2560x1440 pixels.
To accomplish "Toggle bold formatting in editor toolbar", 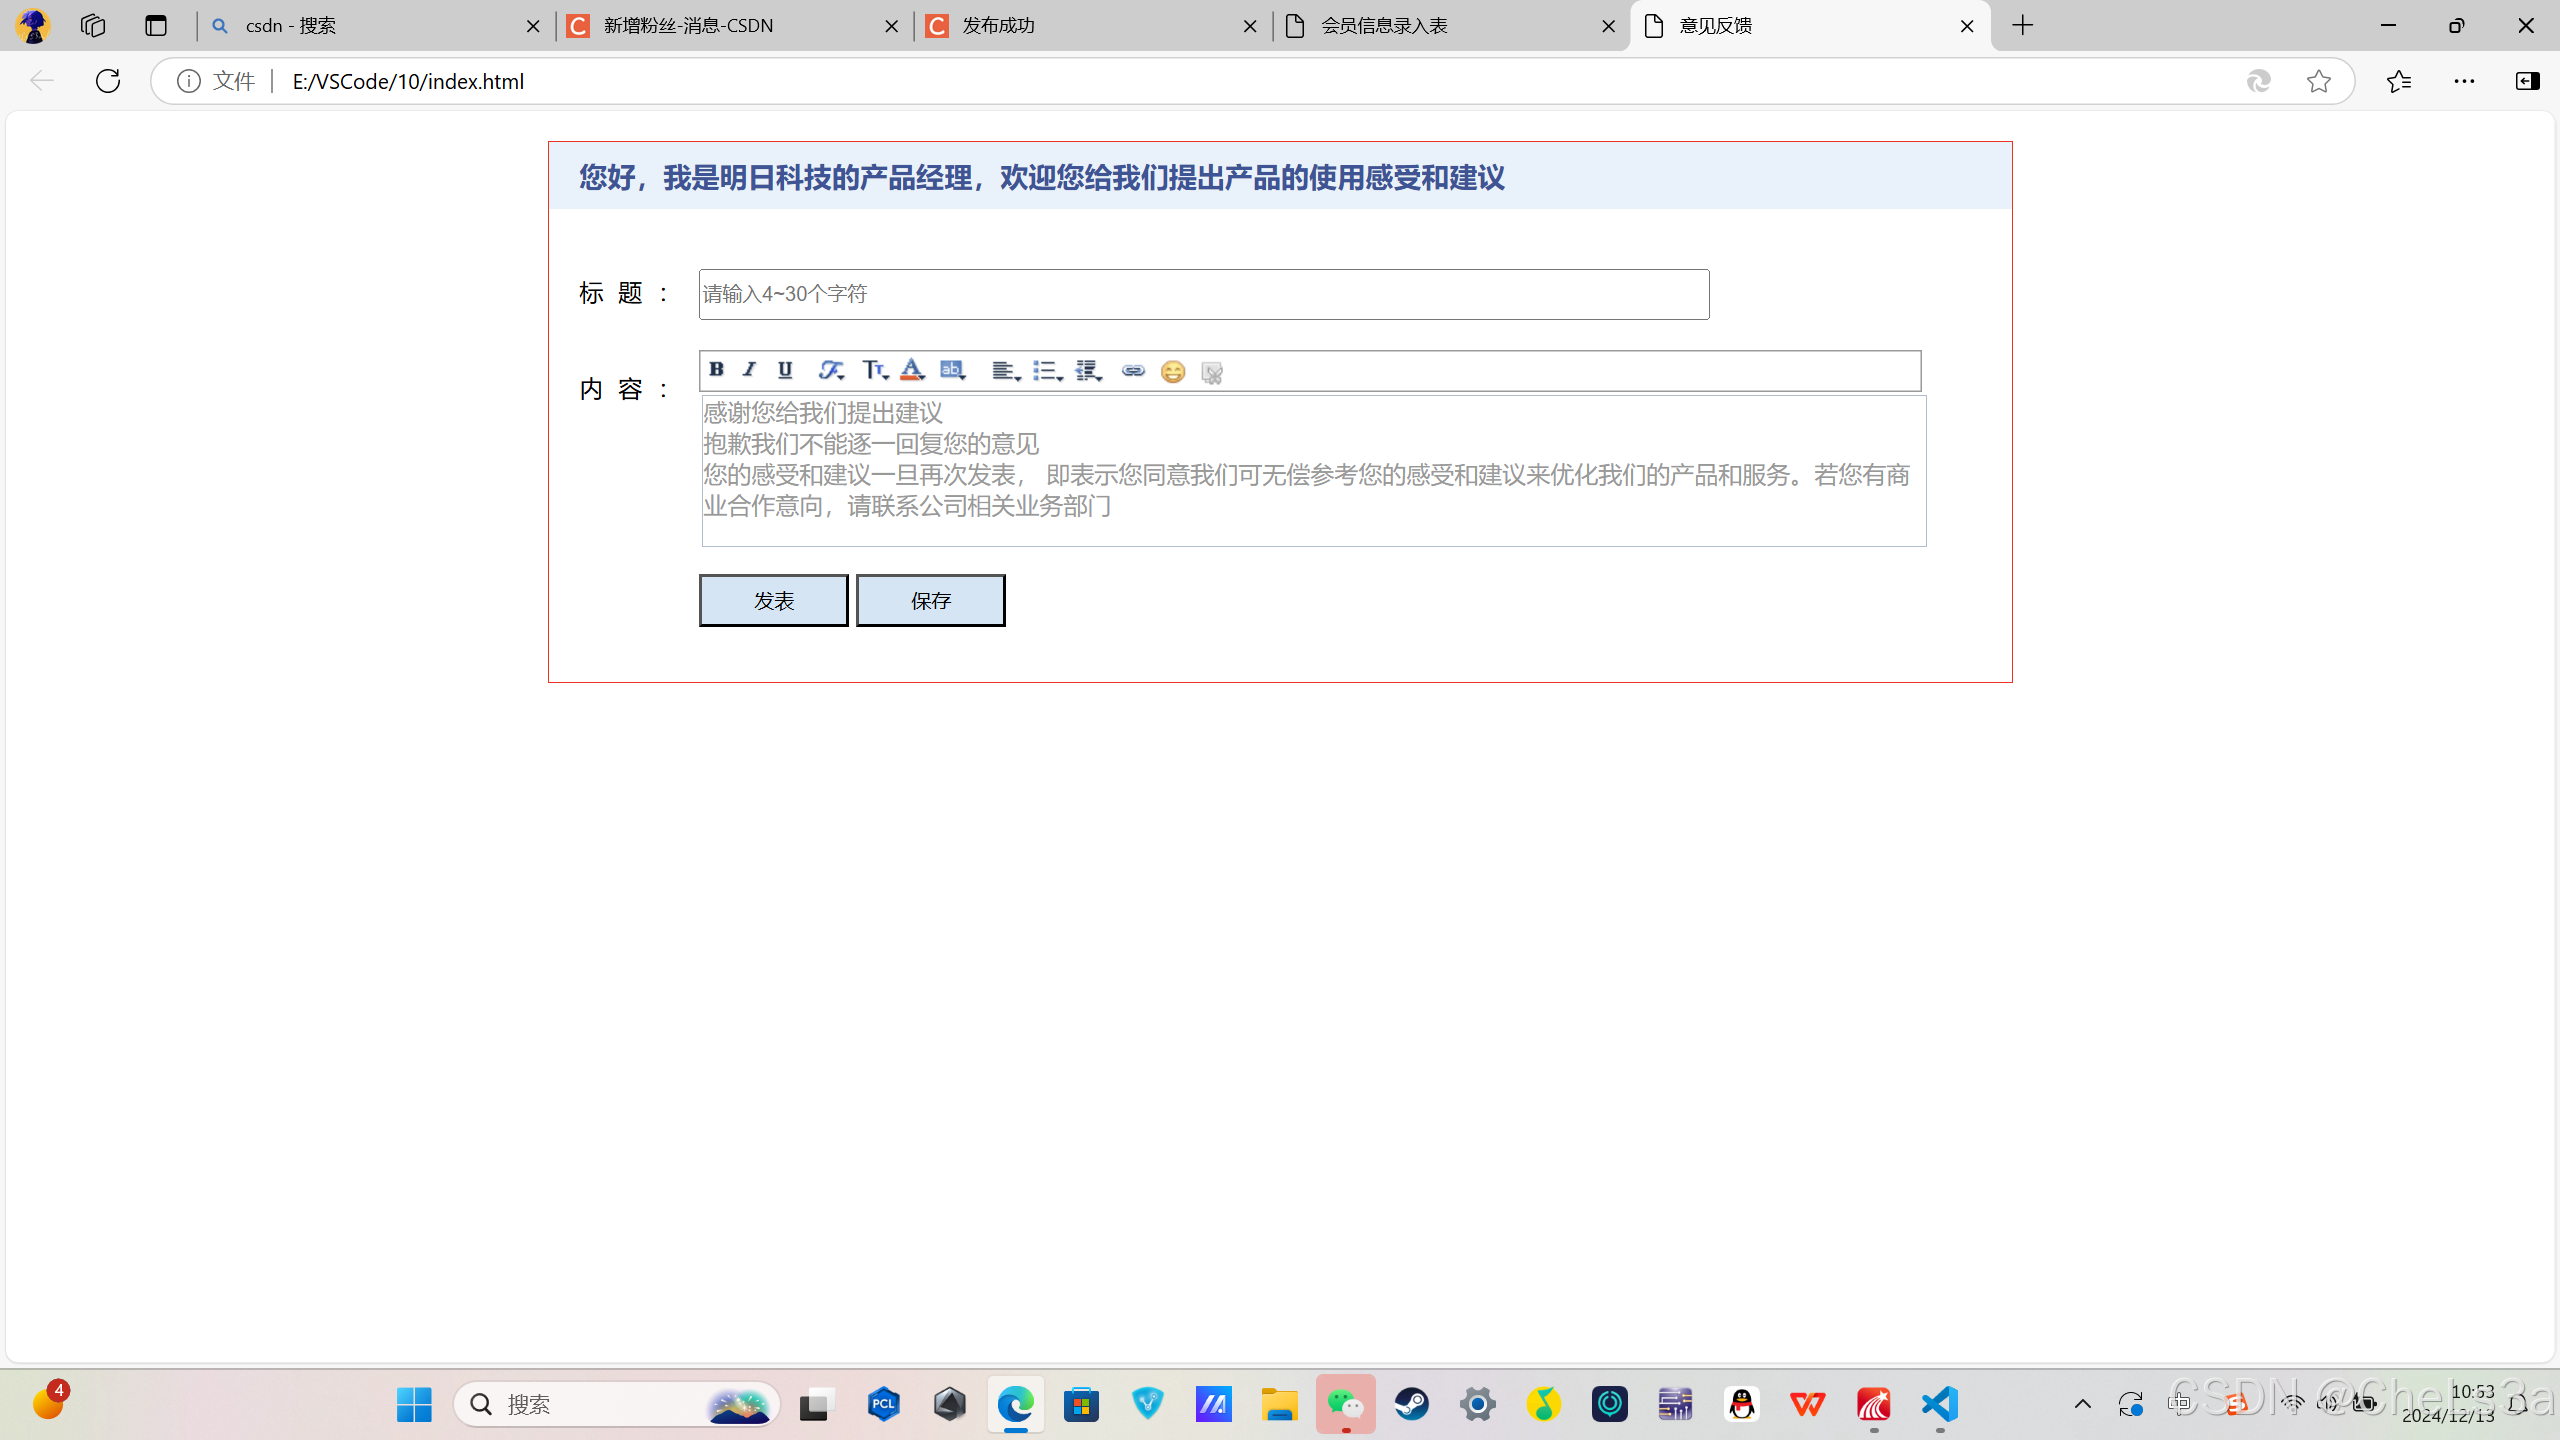I will pyautogui.click(x=716, y=370).
